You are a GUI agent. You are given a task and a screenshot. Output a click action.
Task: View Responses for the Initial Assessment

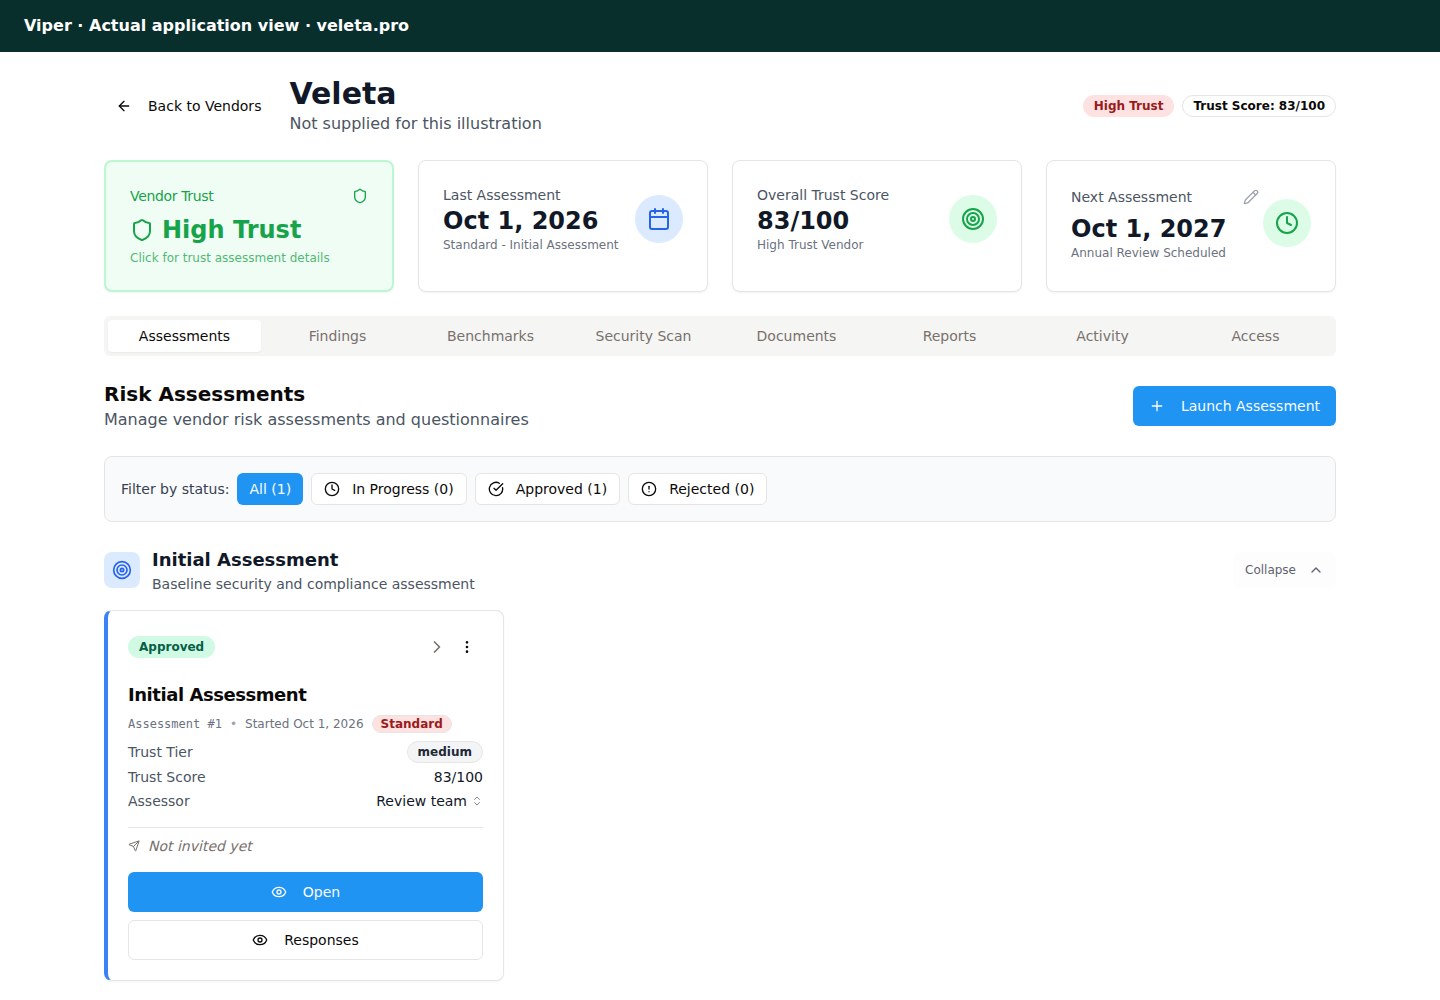pyautogui.click(x=305, y=940)
